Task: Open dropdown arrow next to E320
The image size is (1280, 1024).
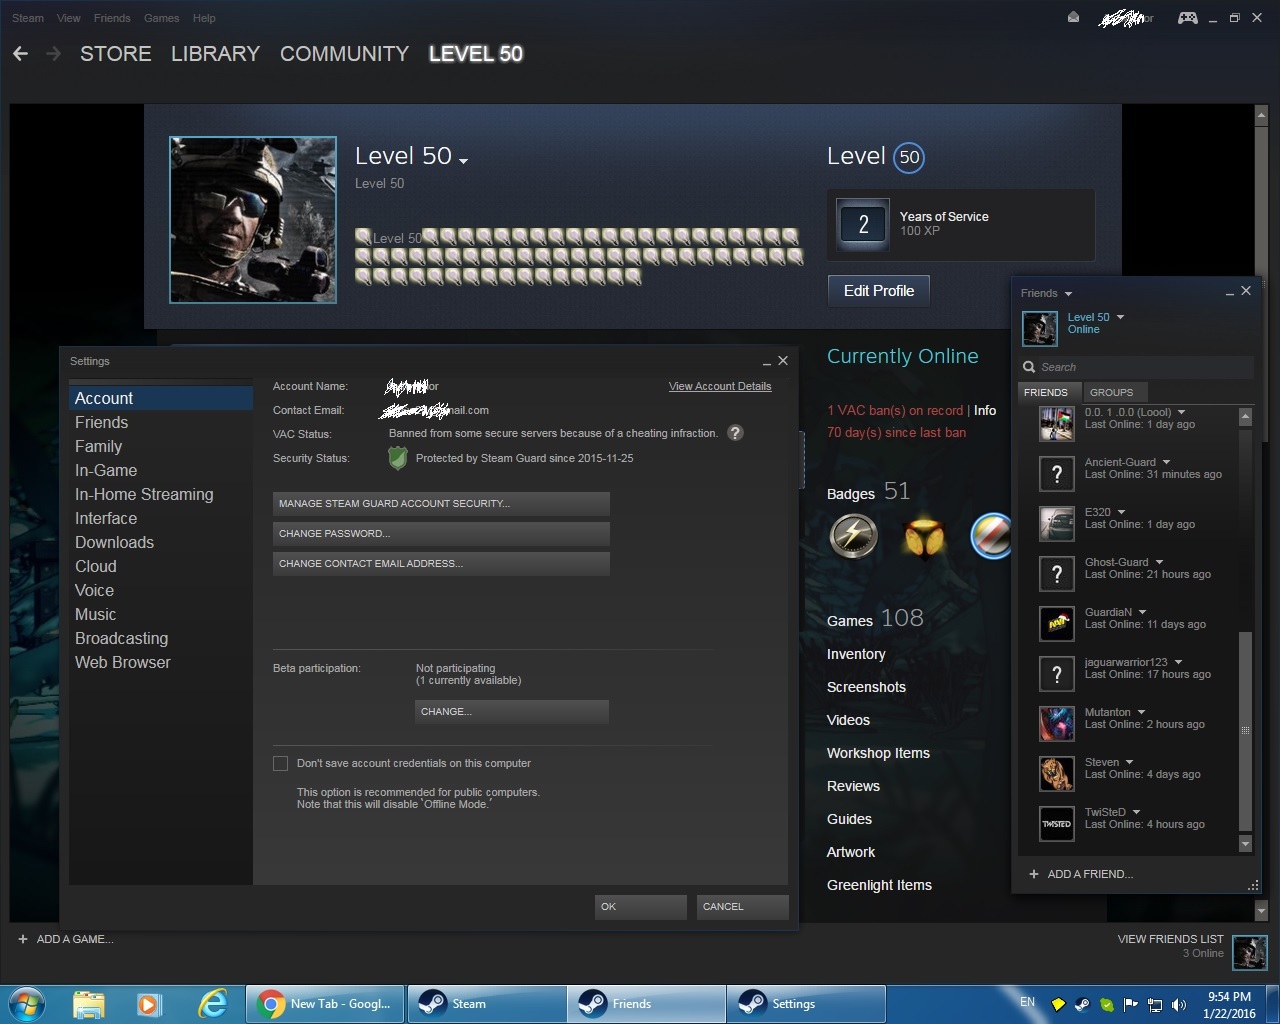Action: click(1121, 512)
